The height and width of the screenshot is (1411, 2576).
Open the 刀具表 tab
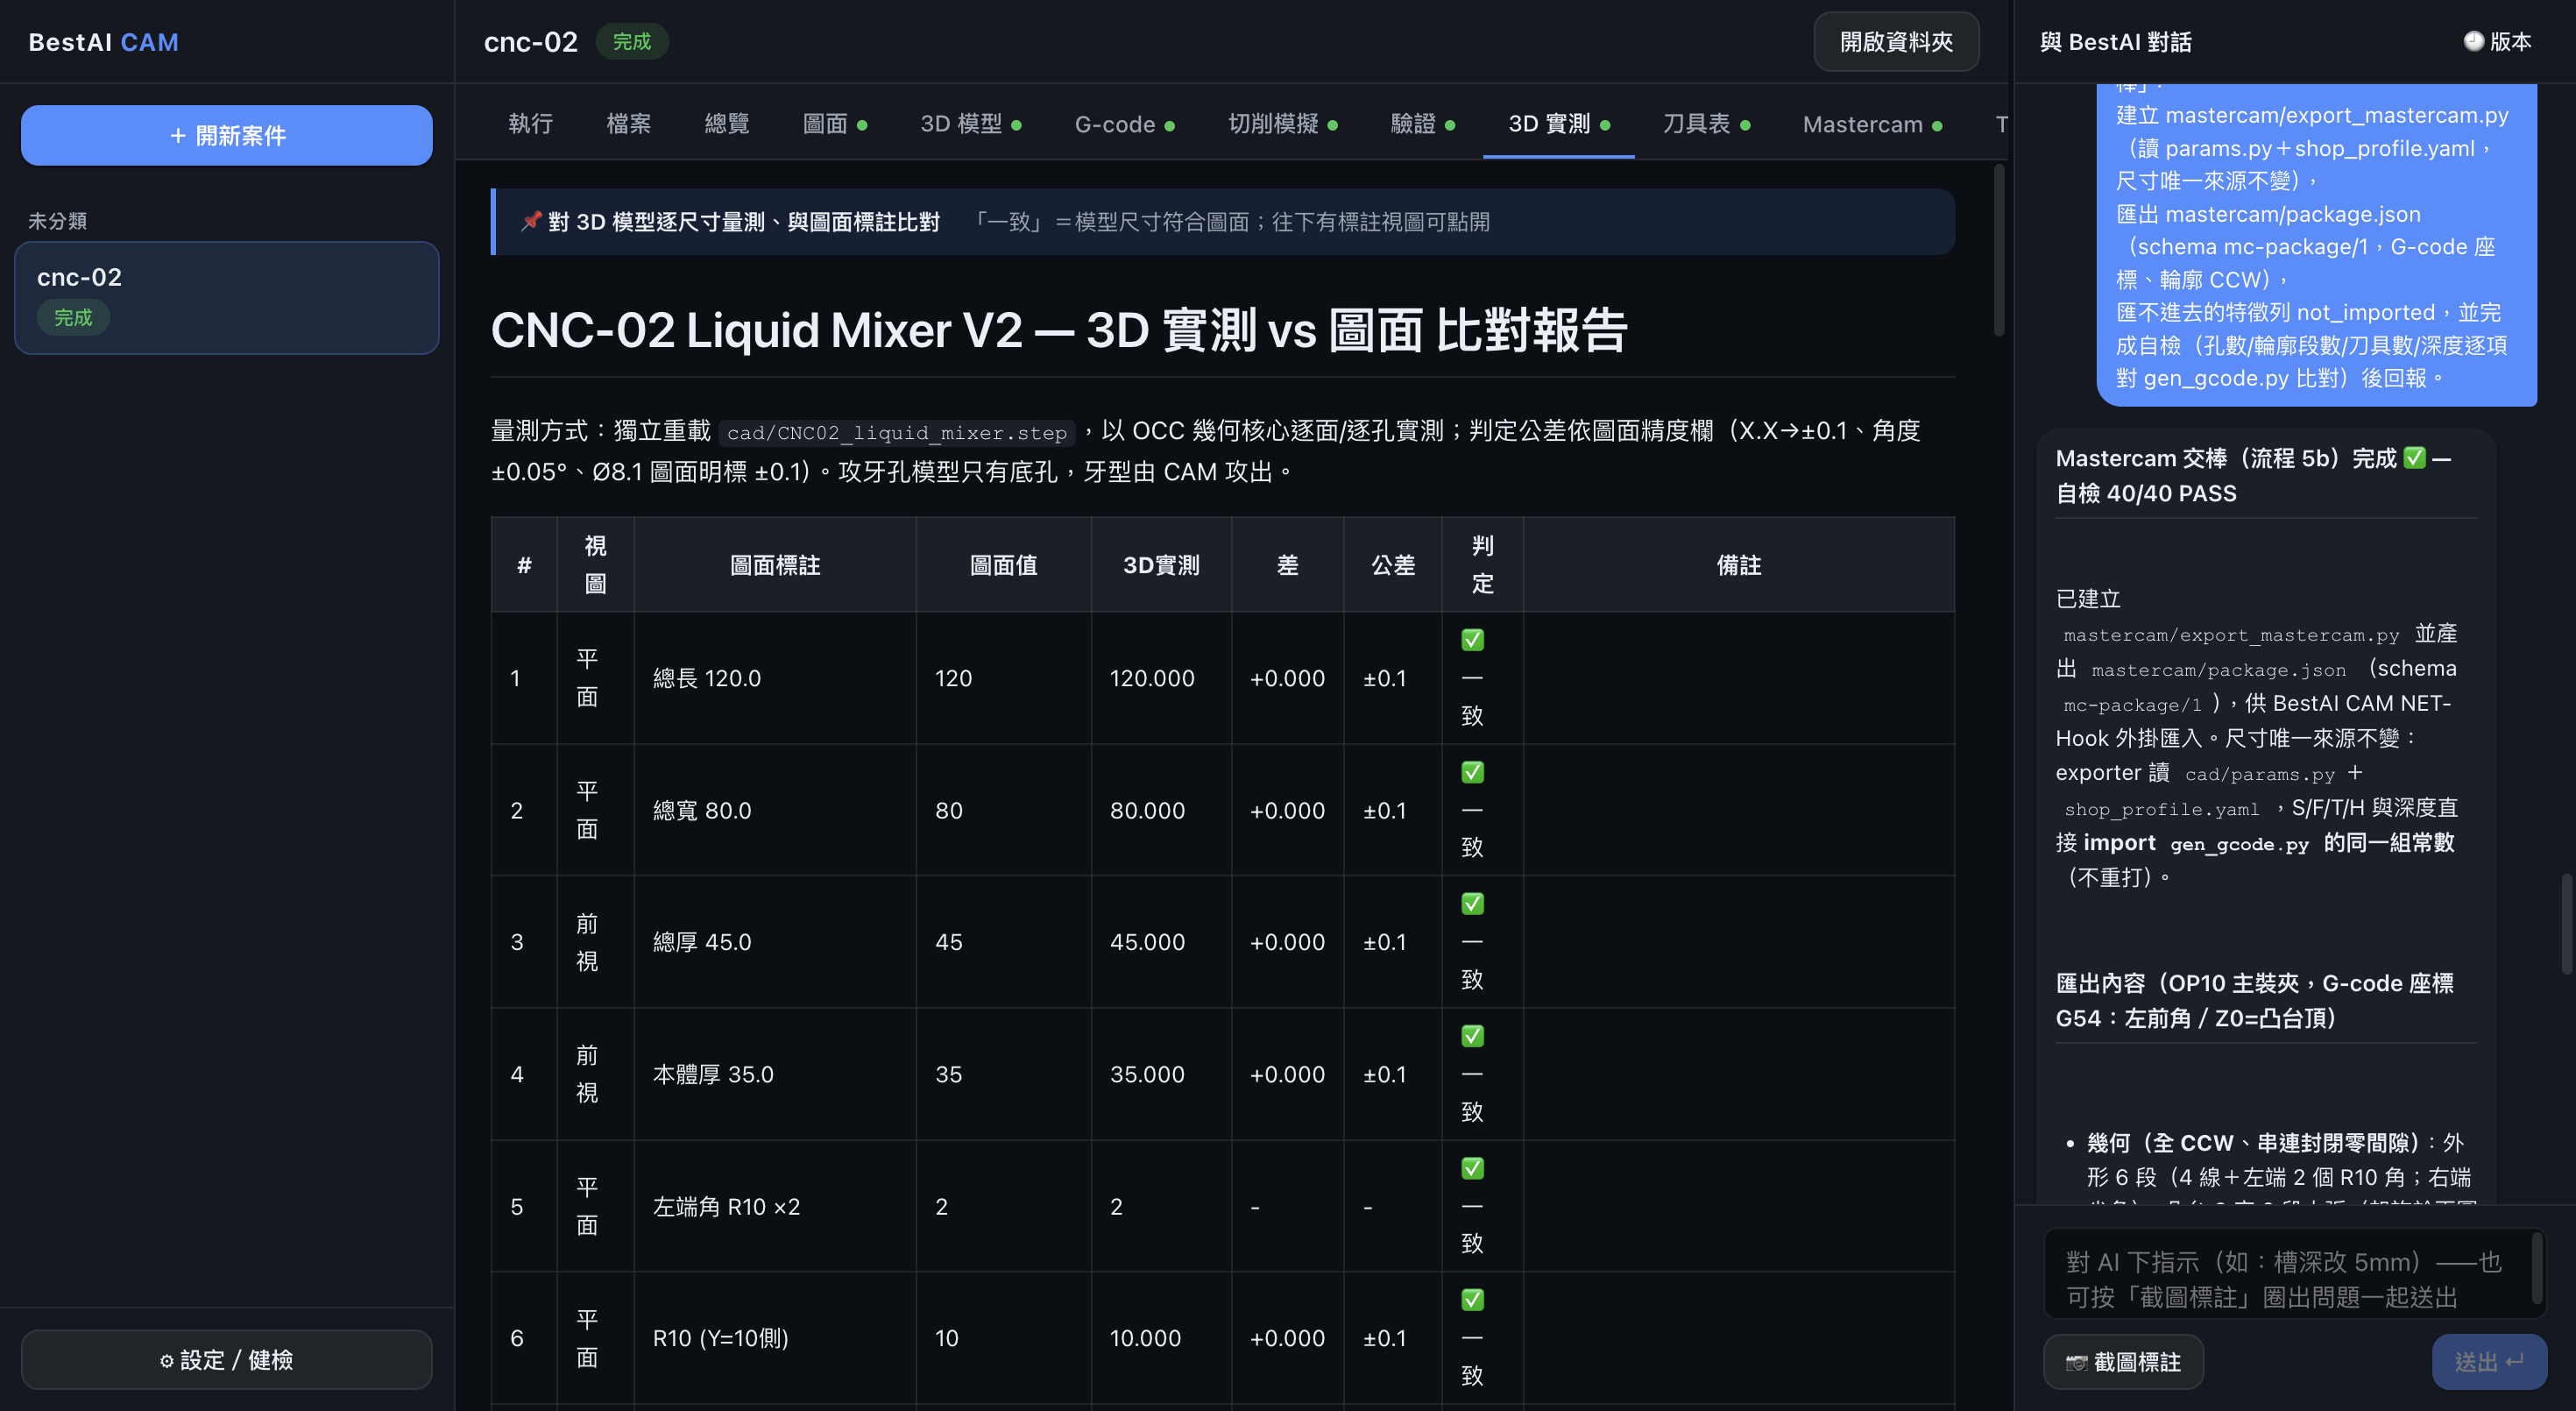coord(1706,124)
